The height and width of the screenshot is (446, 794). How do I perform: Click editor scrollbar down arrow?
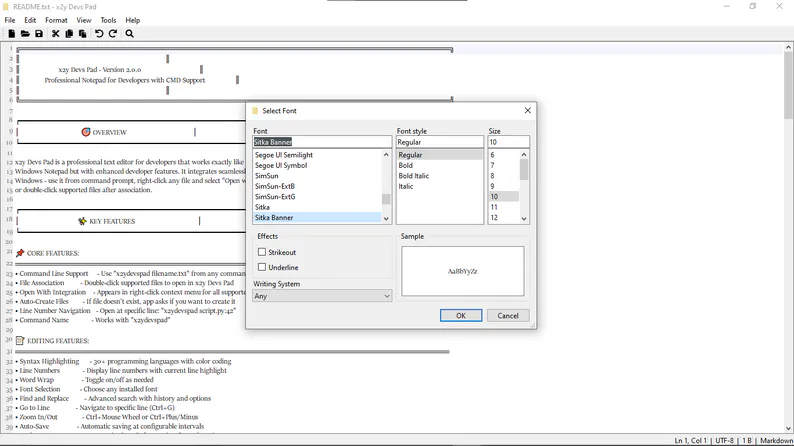(788, 428)
